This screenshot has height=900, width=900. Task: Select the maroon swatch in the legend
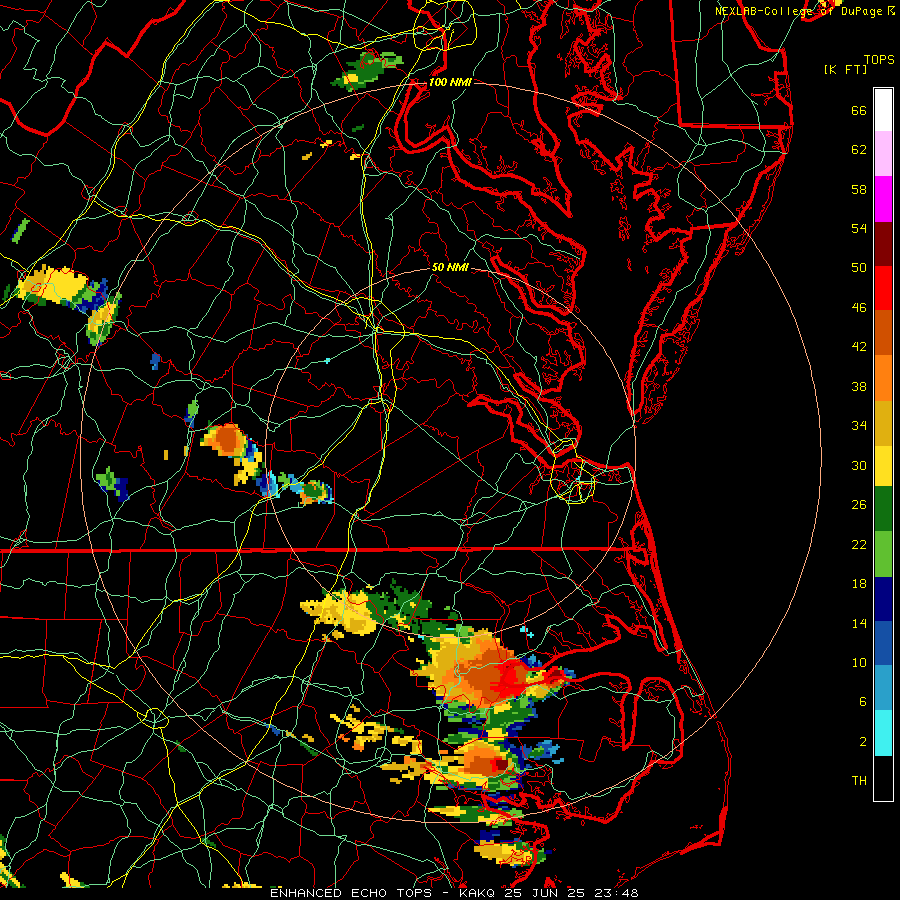coord(883,243)
